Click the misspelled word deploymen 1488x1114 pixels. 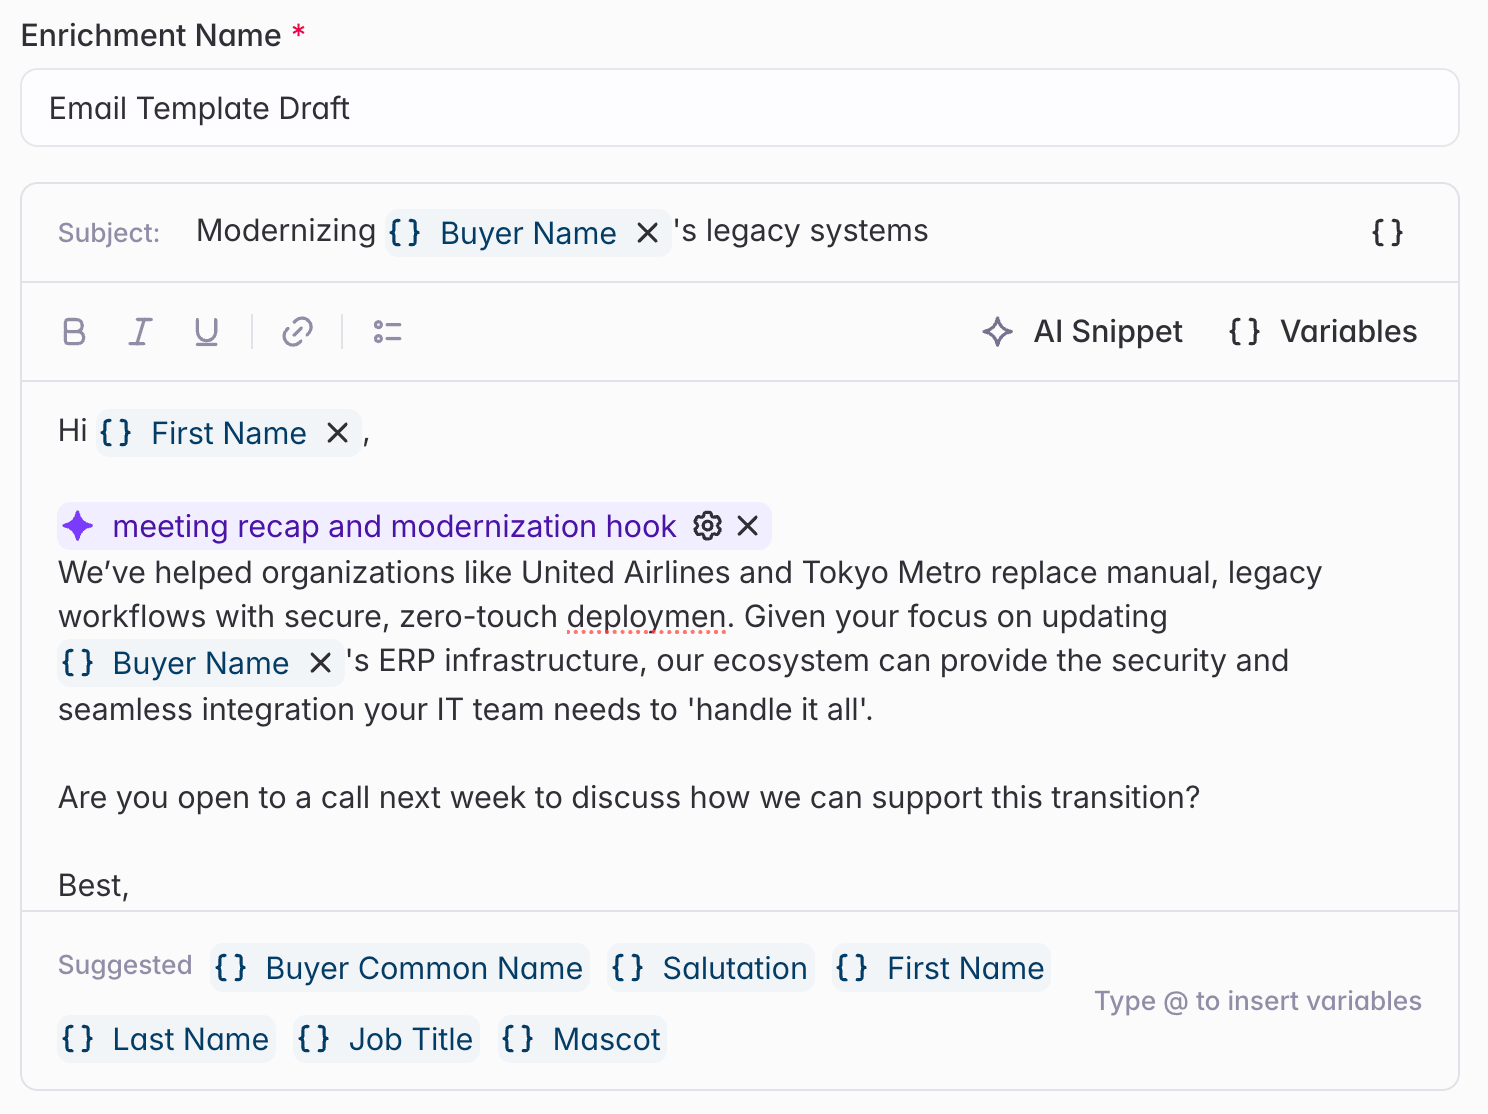tap(646, 617)
